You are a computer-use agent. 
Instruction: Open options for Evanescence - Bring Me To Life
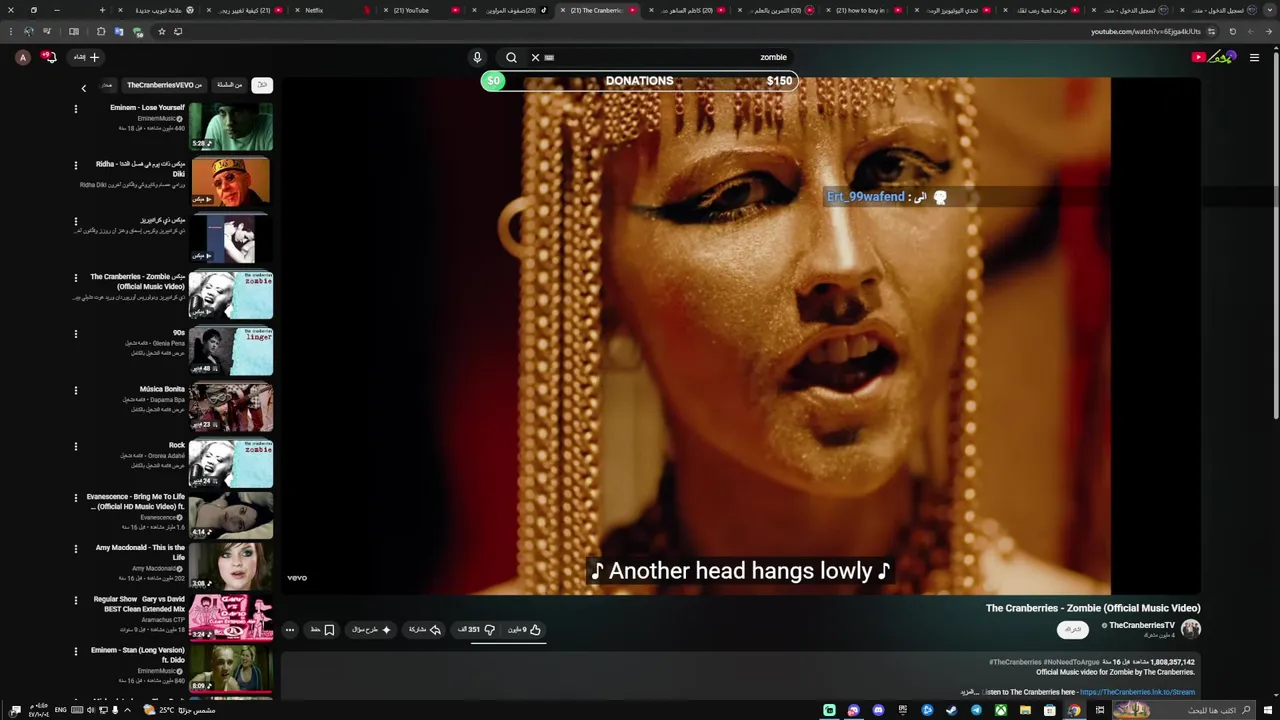click(x=75, y=498)
